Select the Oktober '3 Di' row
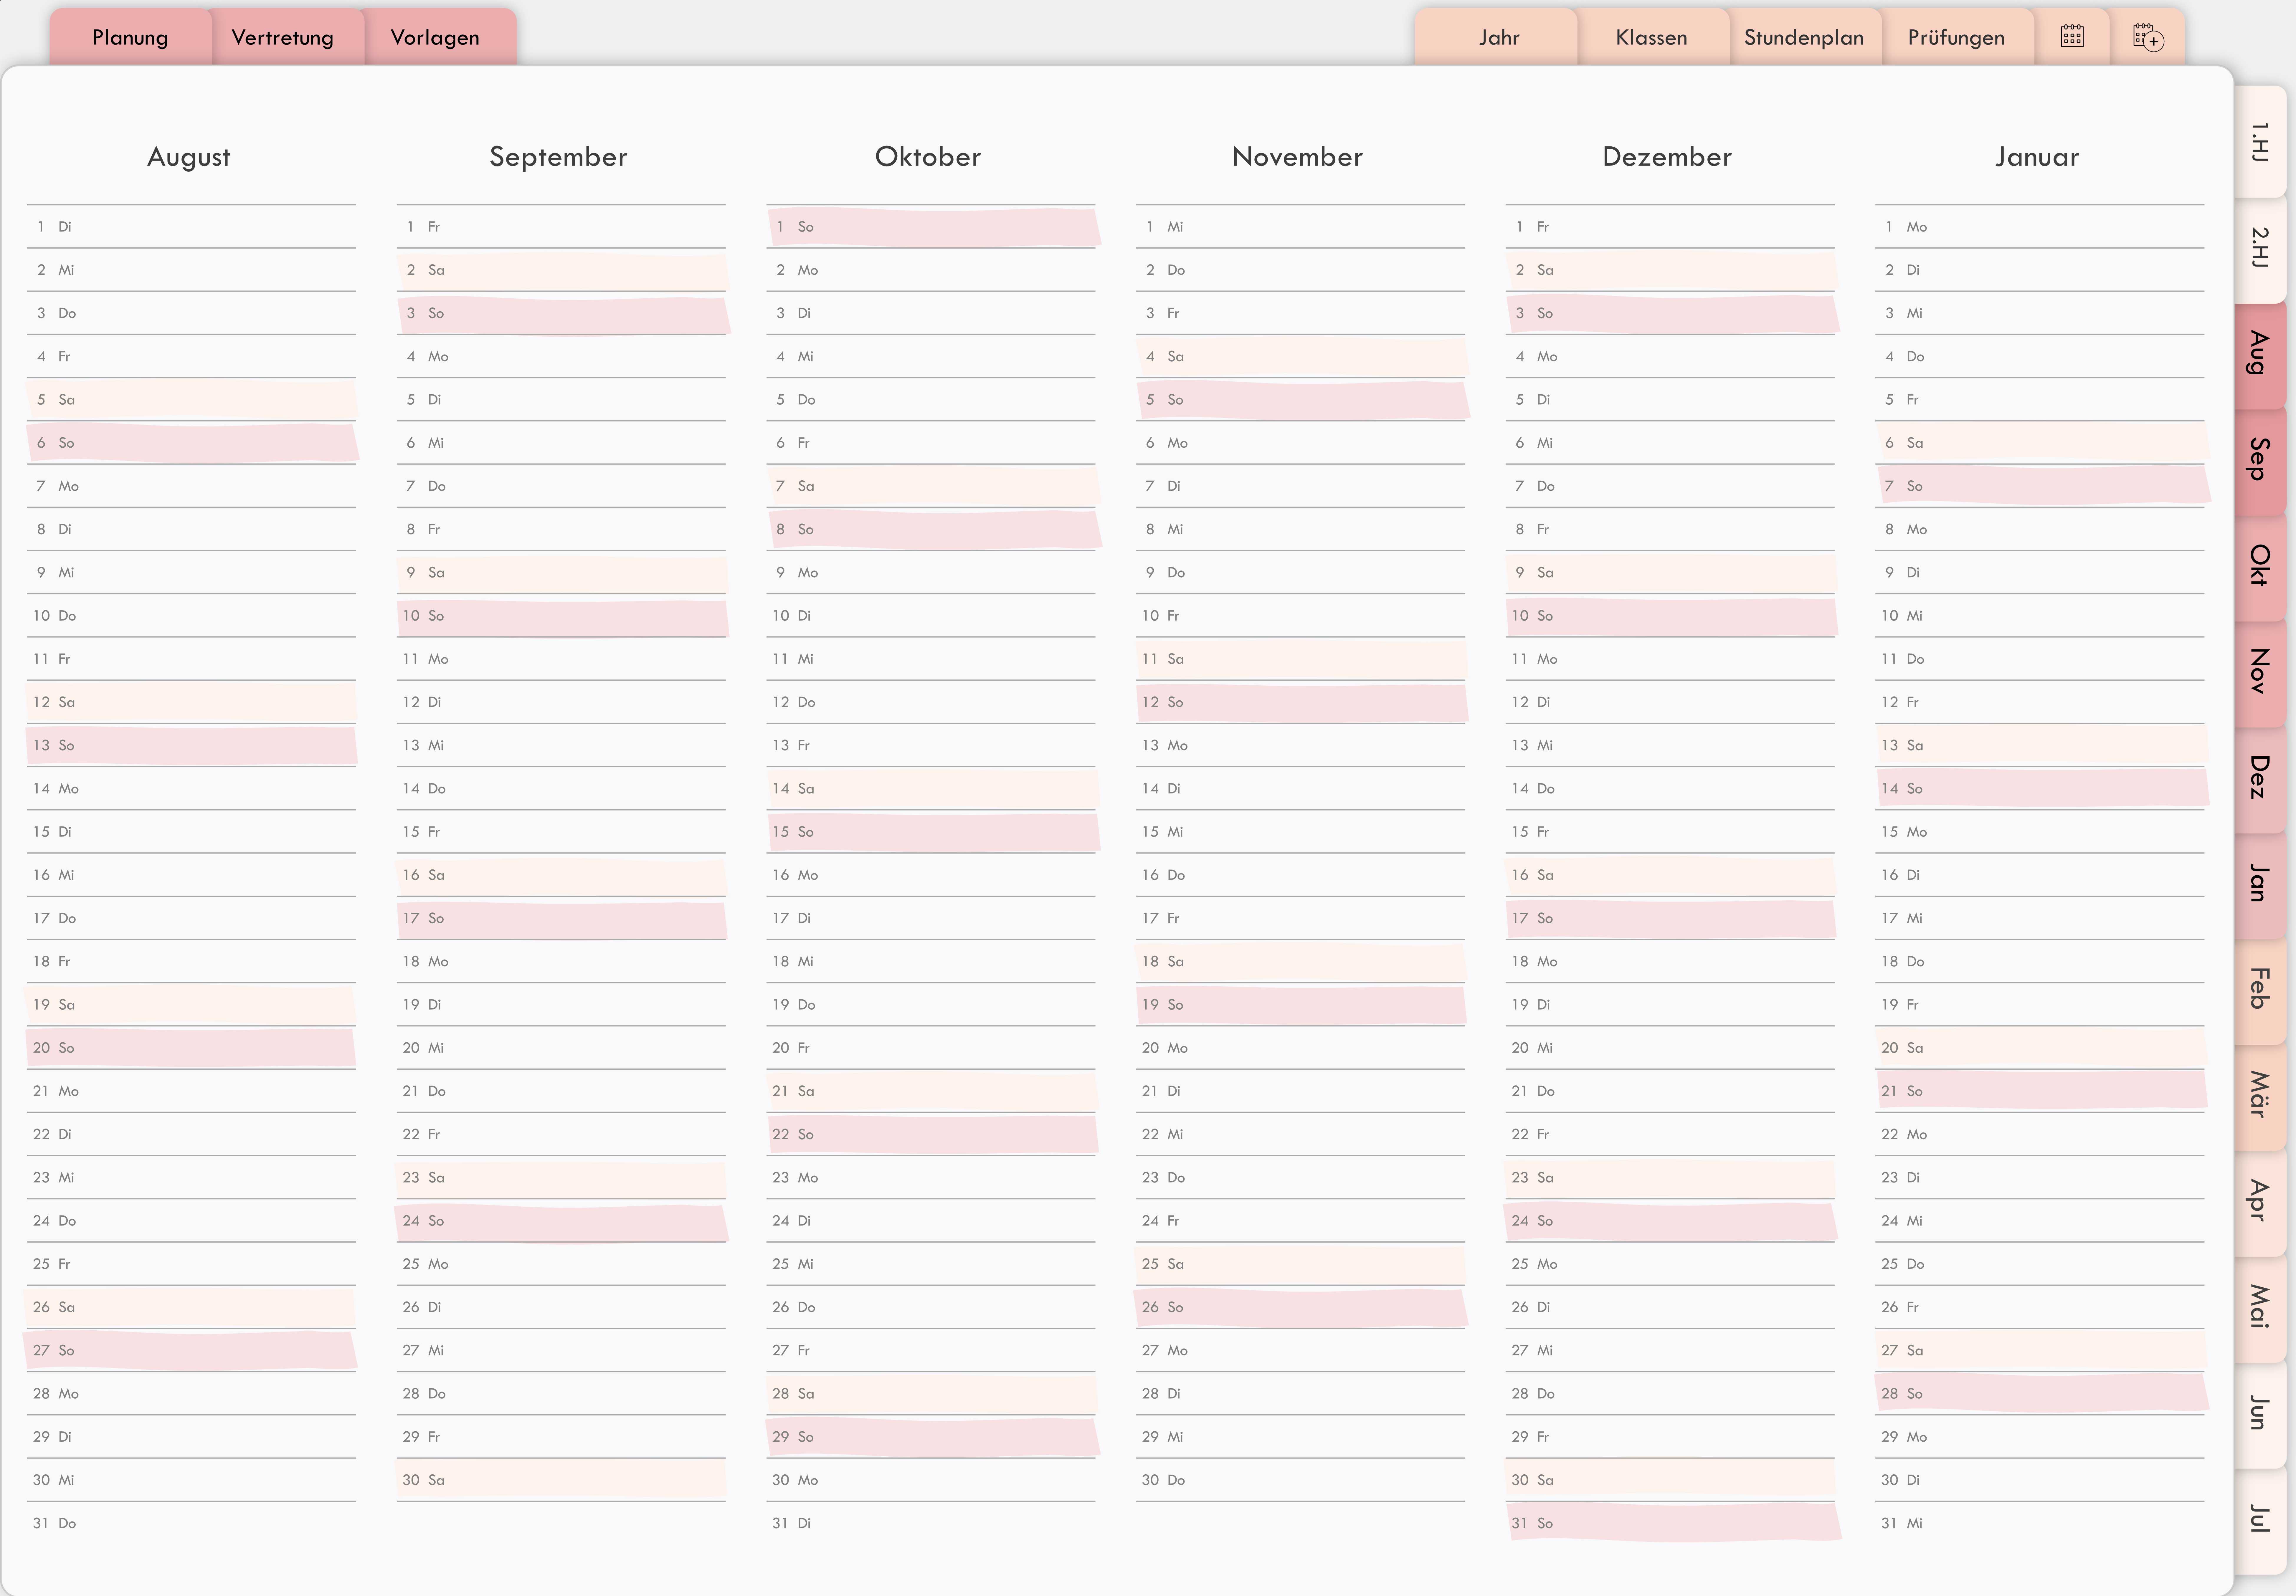The height and width of the screenshot is (1596, 2296). click(931, 313)
